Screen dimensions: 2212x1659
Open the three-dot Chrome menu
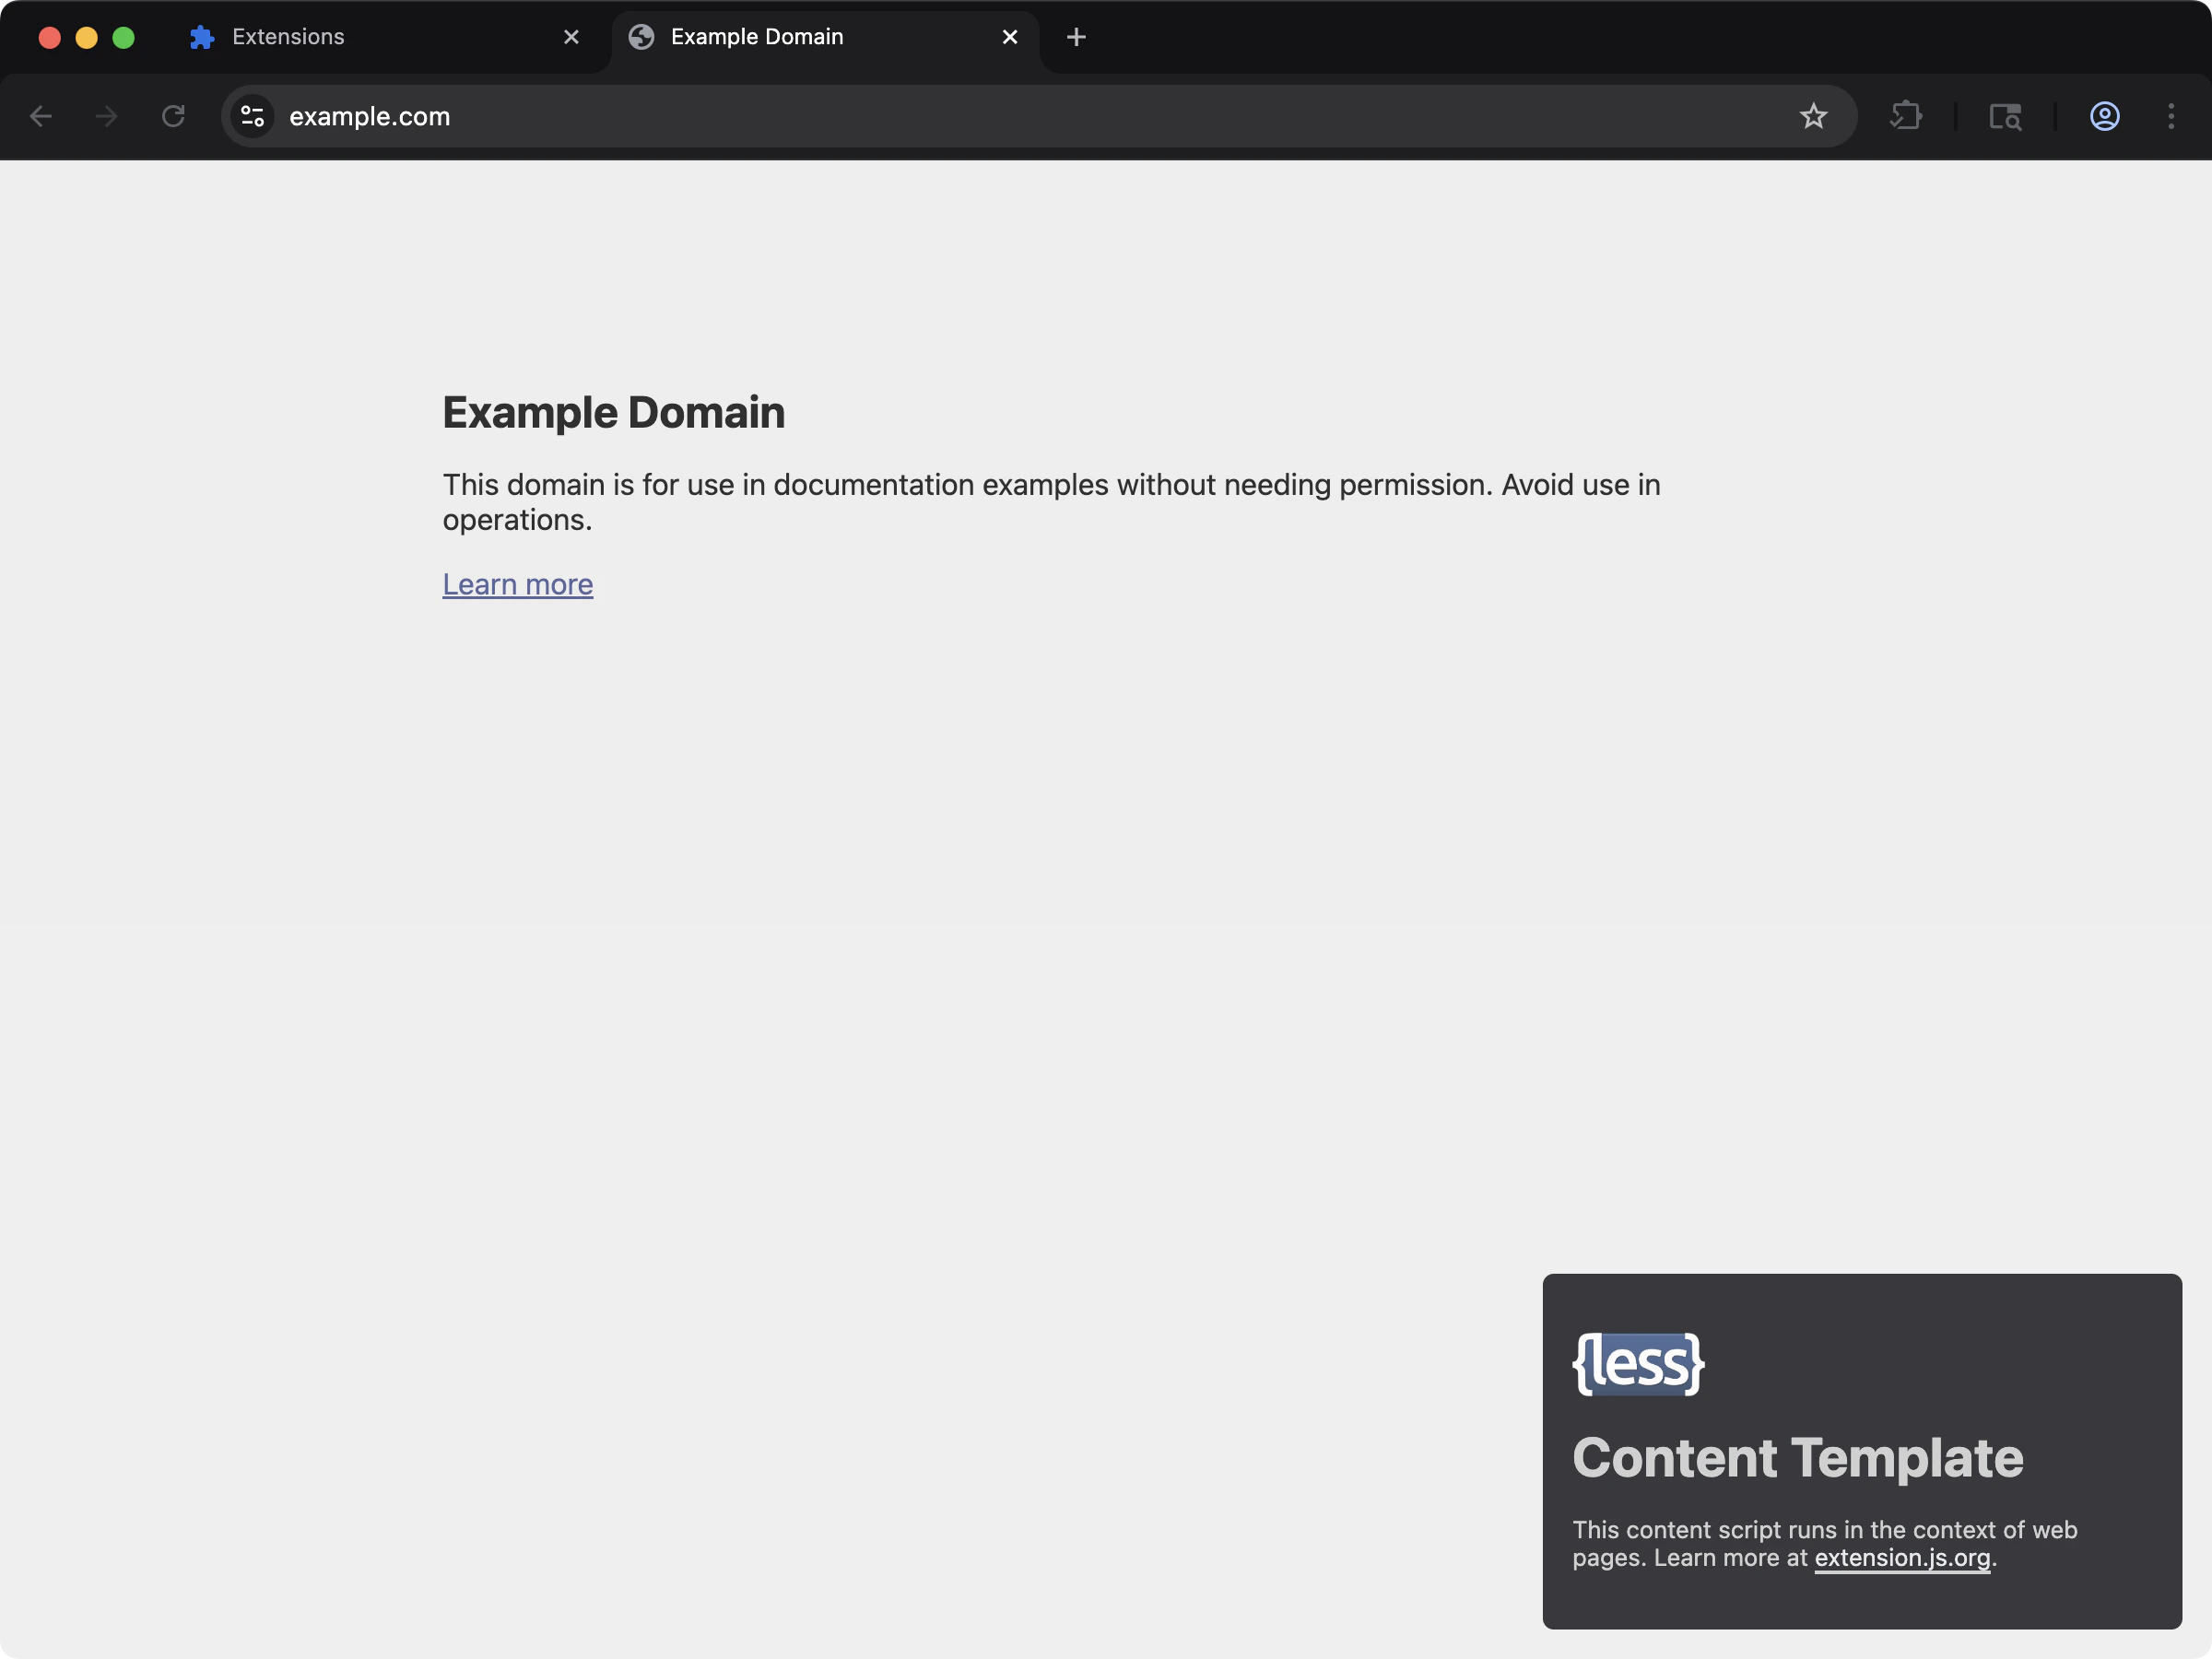coord(2172,116)
